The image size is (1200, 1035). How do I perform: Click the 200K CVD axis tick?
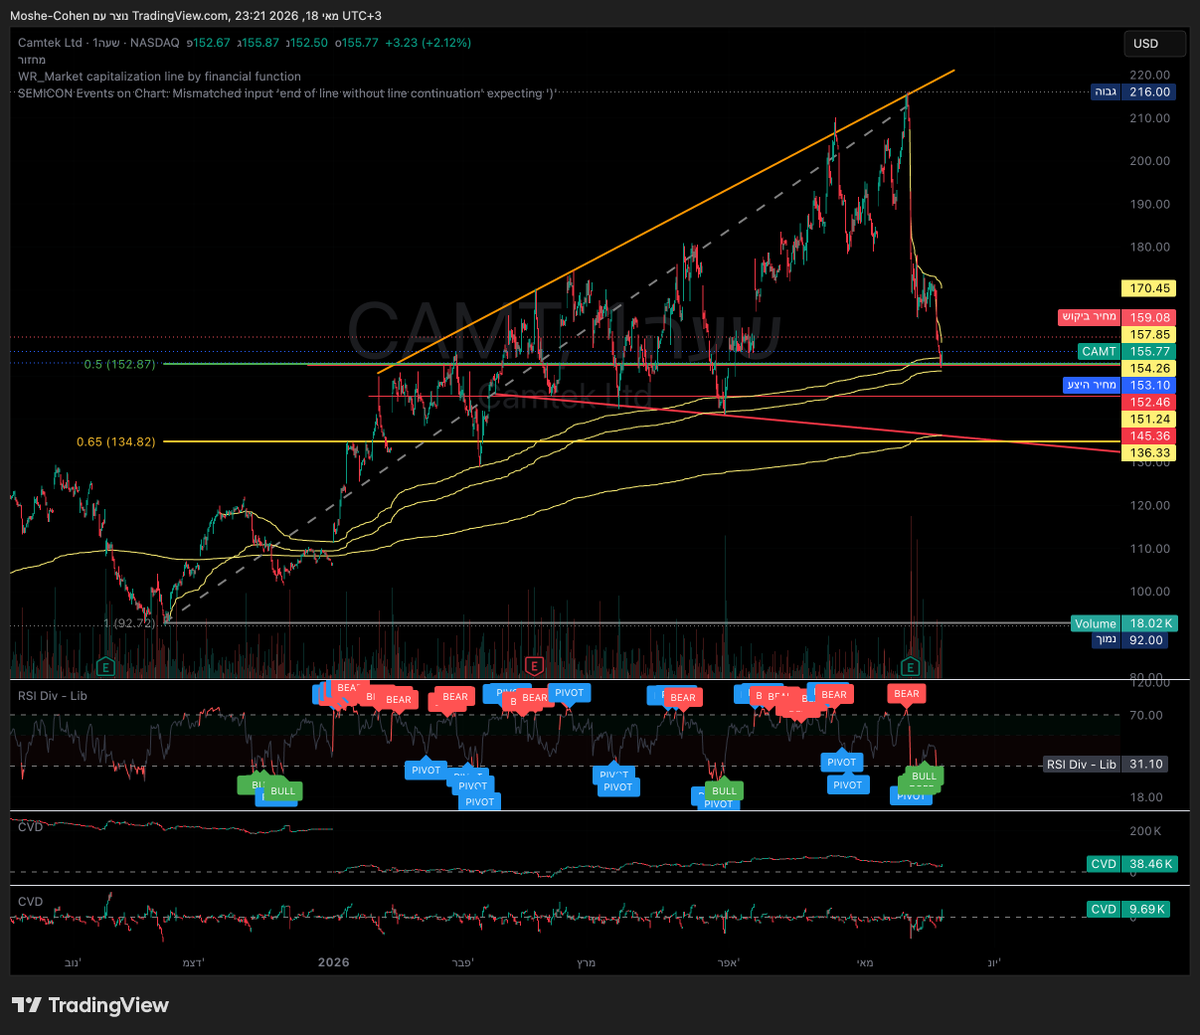pos(1145,831)
